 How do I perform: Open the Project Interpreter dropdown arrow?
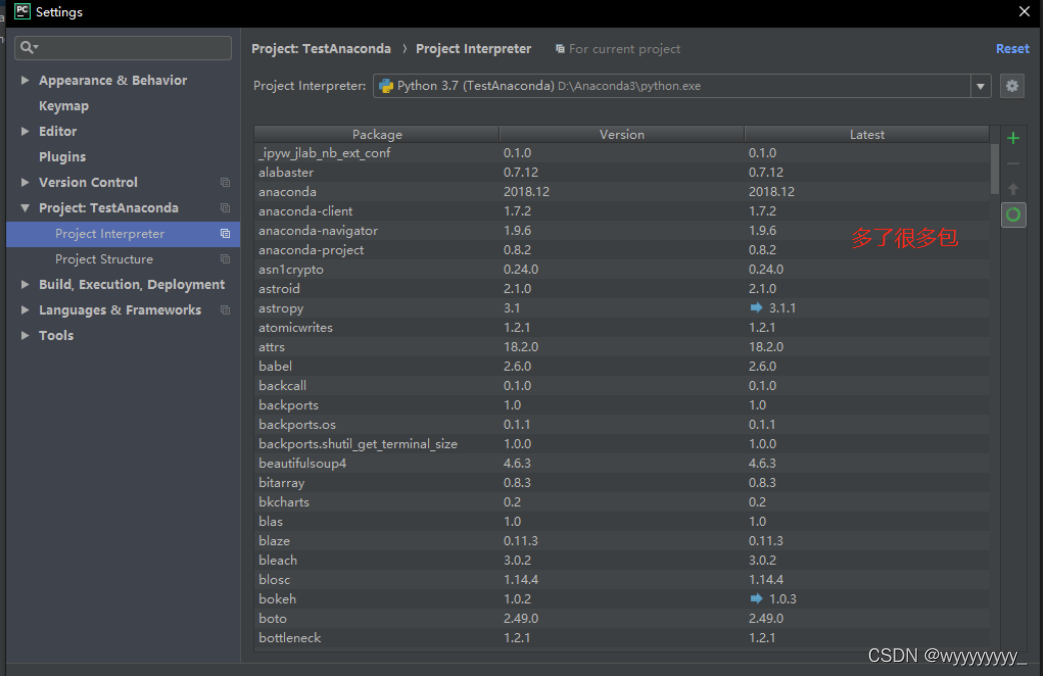[x=980, y=86]
